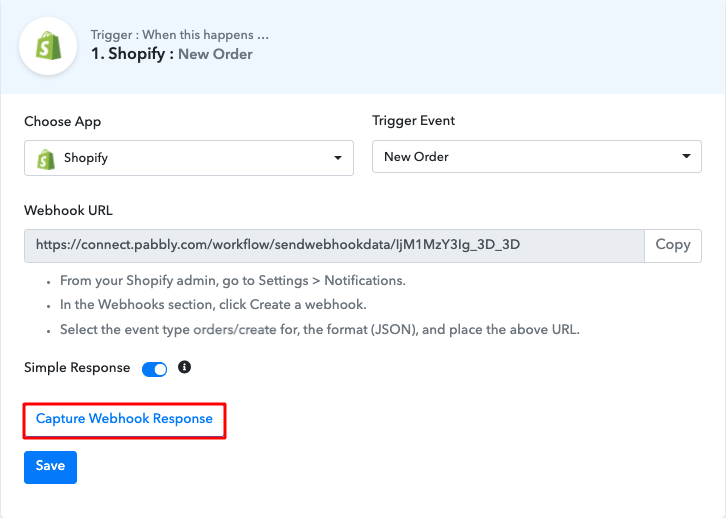Click the large Shopify logo in header

[x=48, y=46]
